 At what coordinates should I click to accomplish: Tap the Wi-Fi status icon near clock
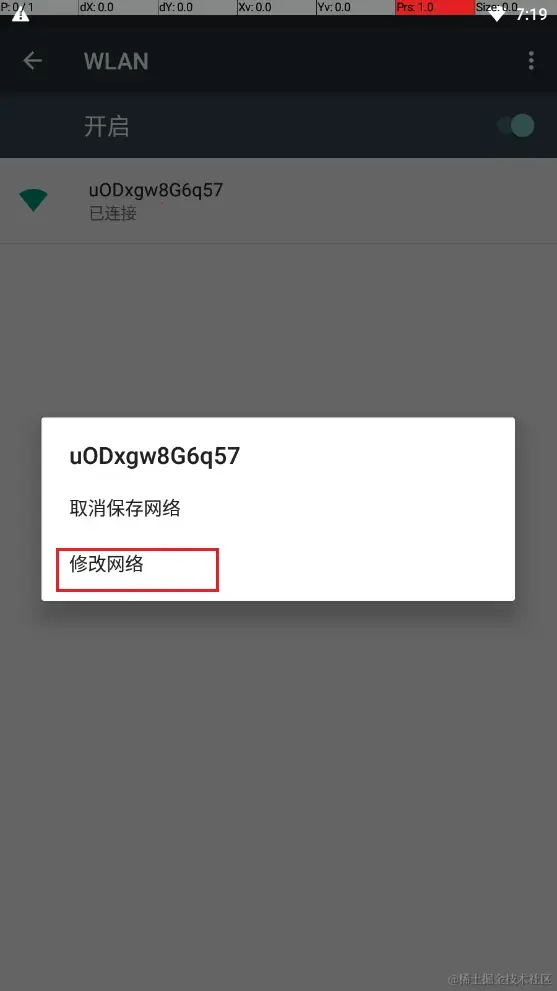click(x=497, y=14)
